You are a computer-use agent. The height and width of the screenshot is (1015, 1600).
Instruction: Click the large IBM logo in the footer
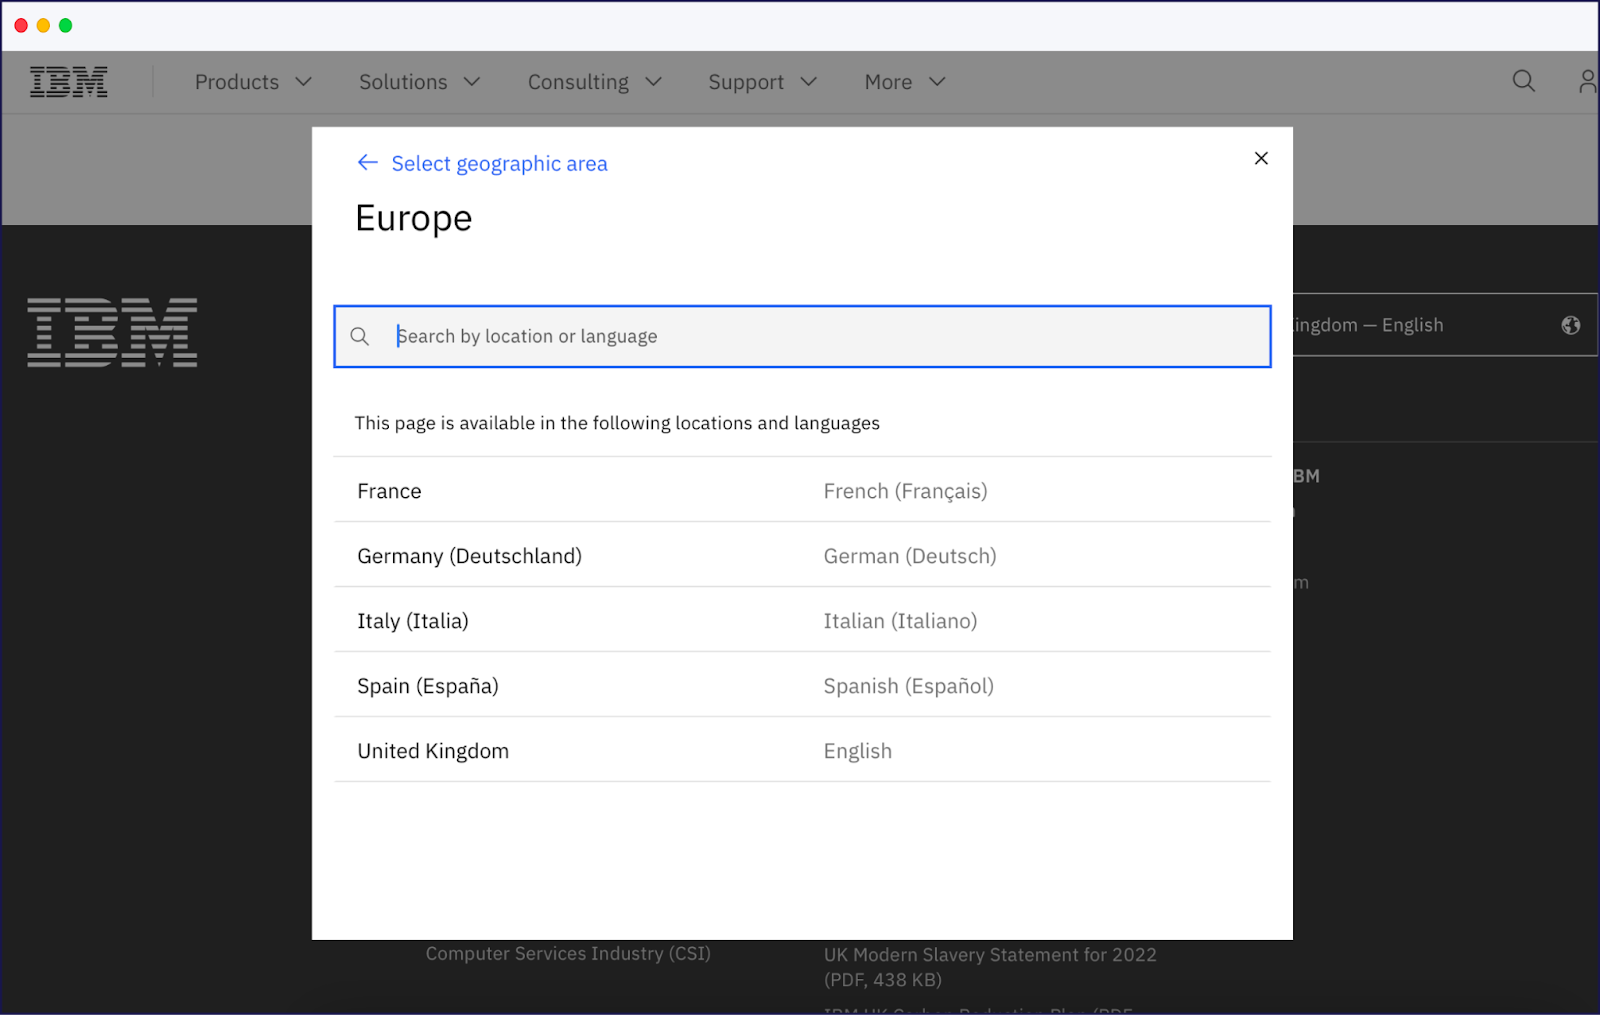112,332
